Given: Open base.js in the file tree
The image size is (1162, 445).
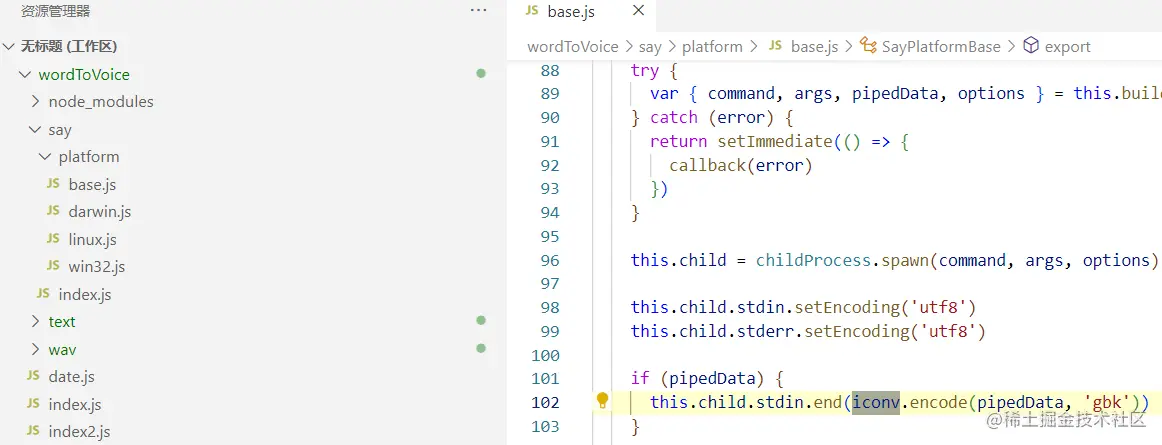Looking at the screenshot, I should click(x=92, y=184).
